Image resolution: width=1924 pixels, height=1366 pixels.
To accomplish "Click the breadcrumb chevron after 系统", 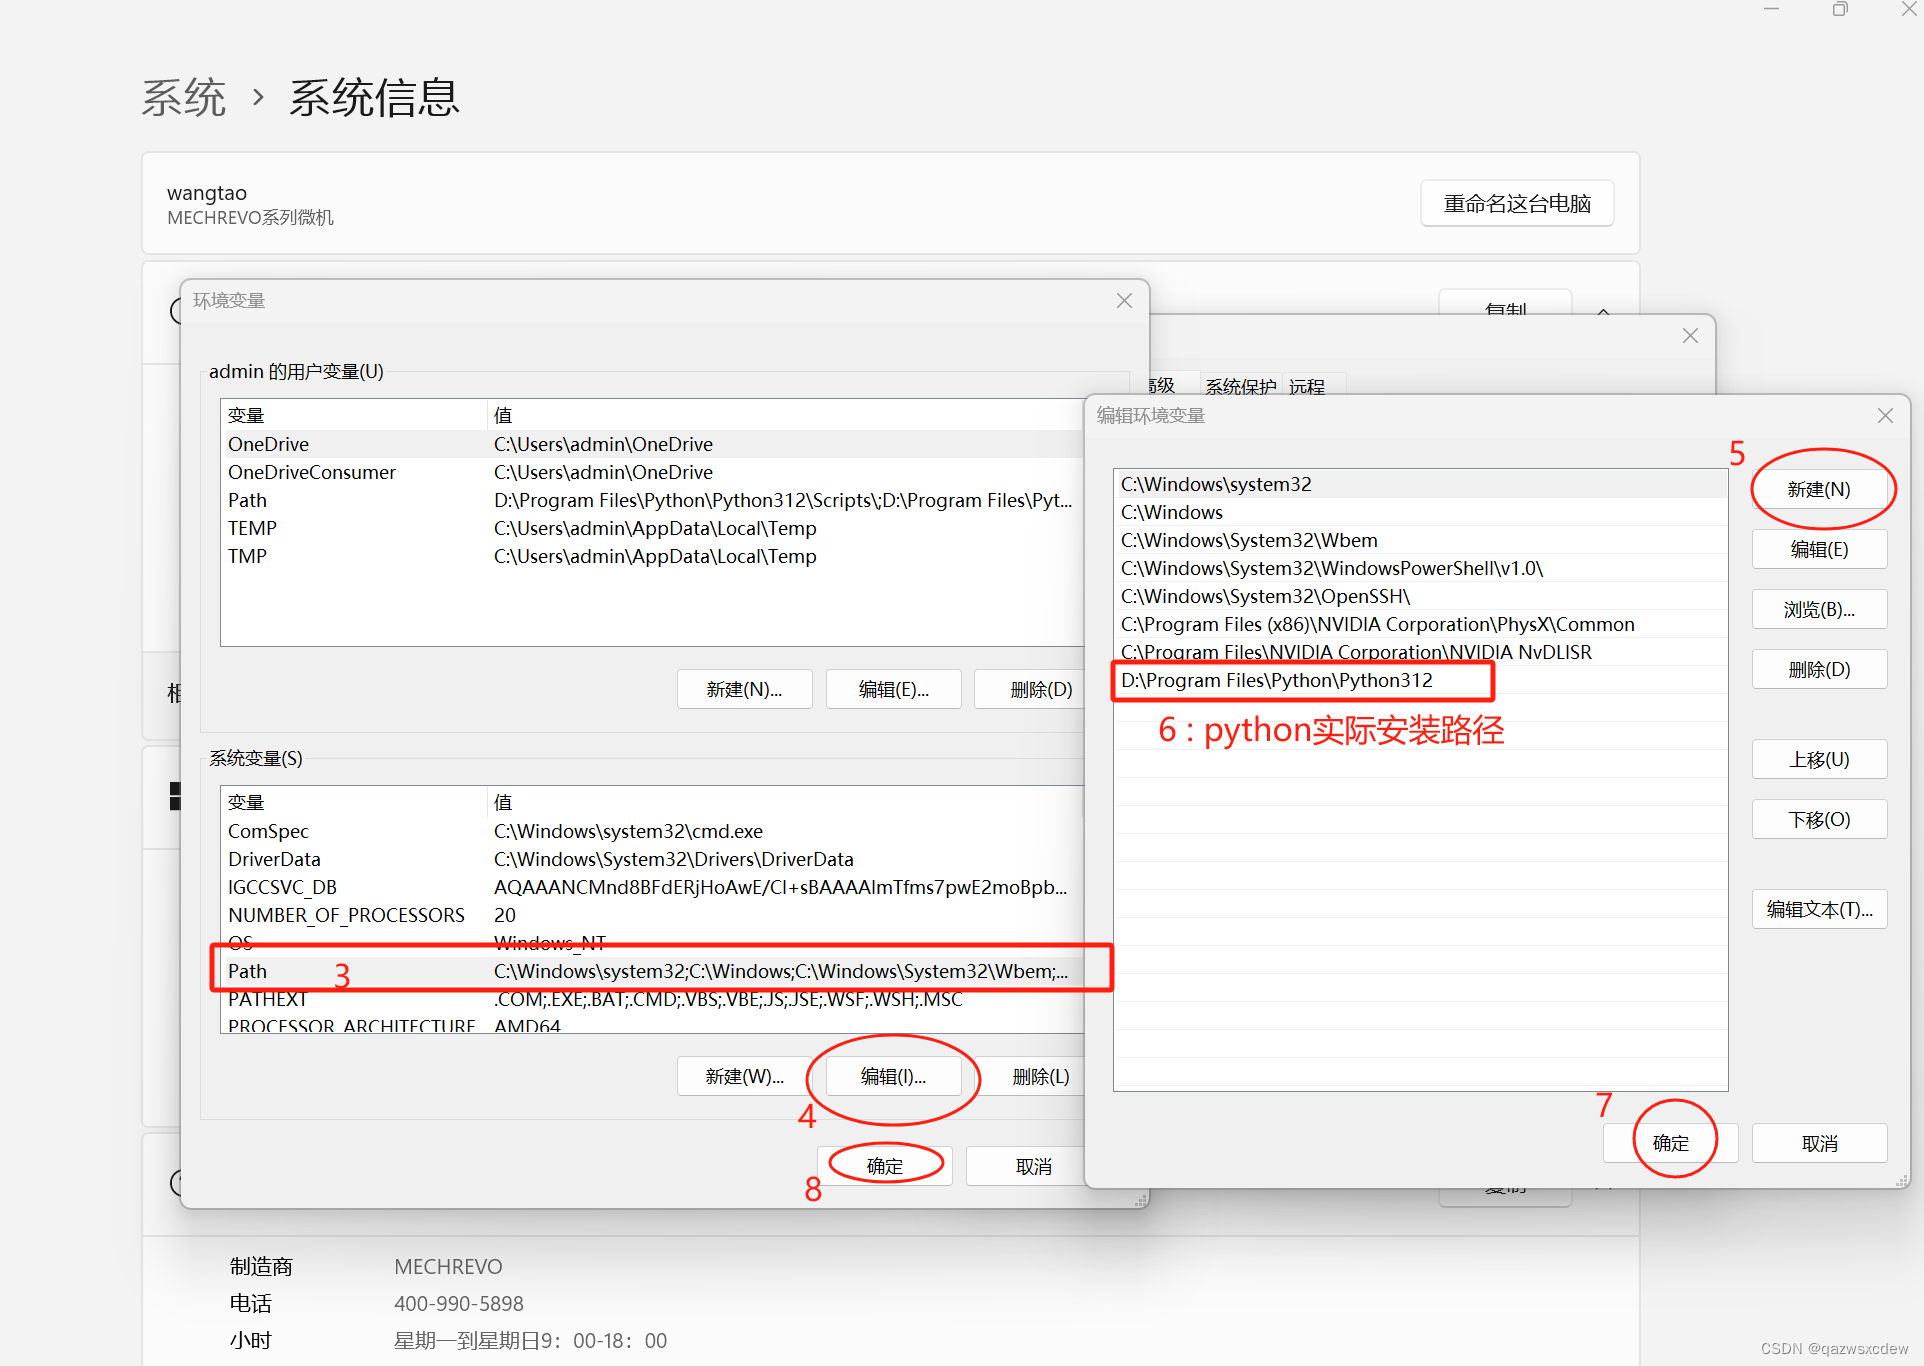I will 258,97.
